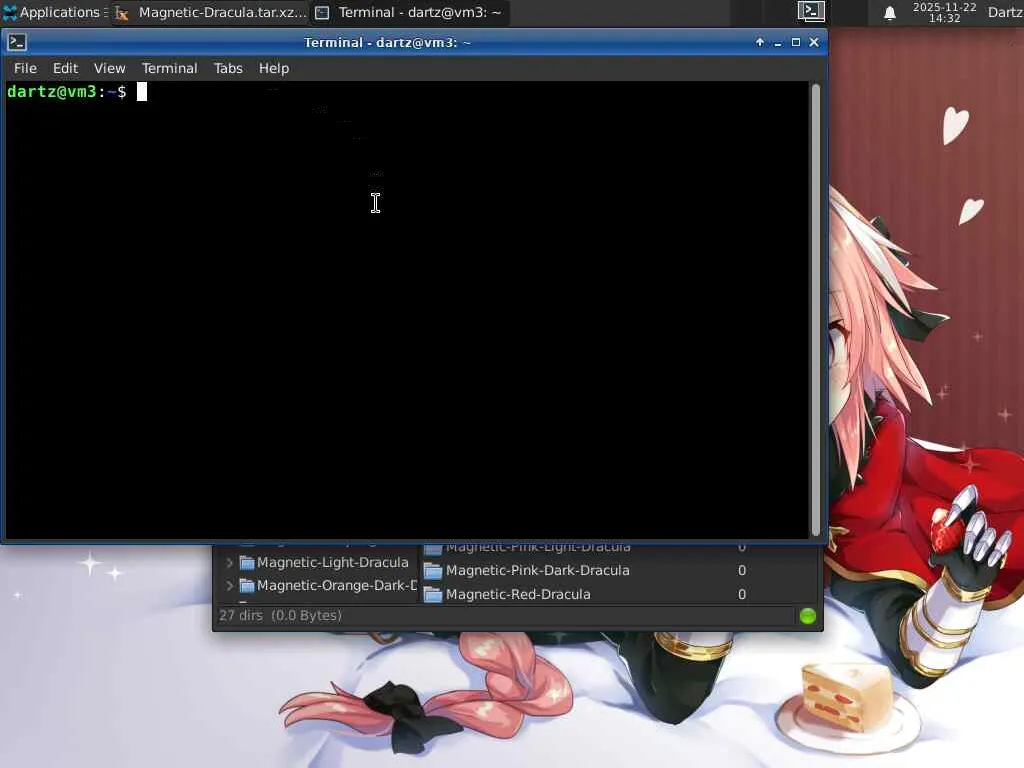Select Magnetic-Orange-Dark-D folder in the tree
The height and width of the screenshot is (768, 1024).
[336, 585]
